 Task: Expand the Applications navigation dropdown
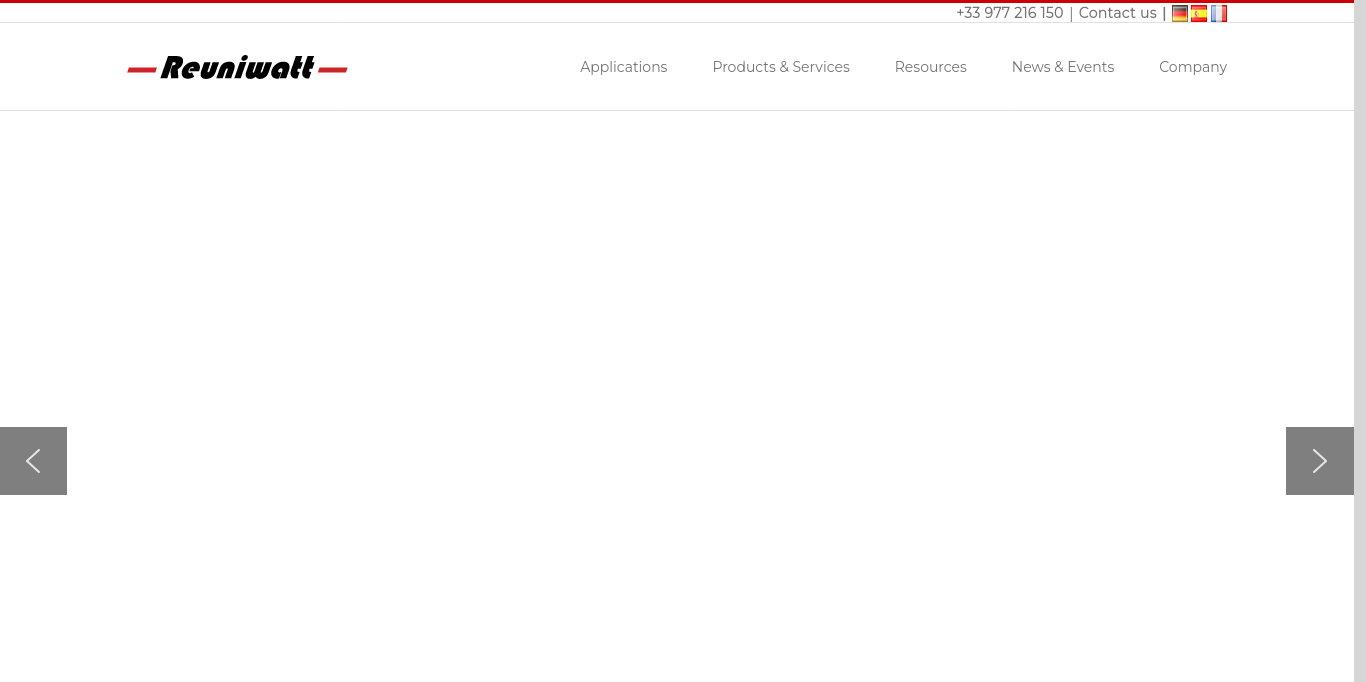tap(623, 67)
